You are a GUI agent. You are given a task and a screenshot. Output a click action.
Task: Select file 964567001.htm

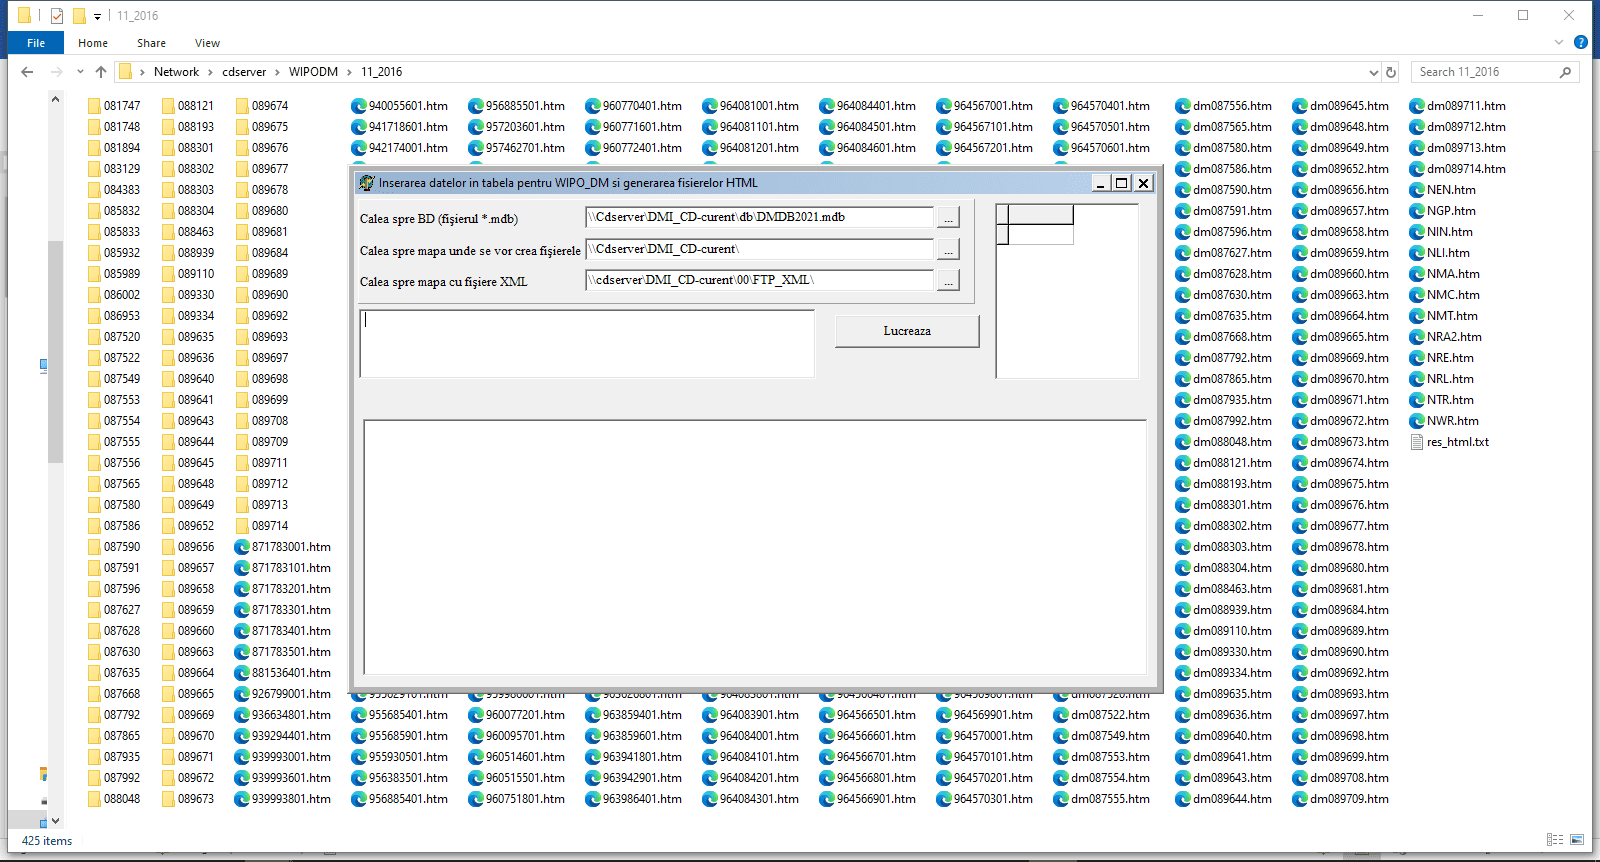[984, 106]
